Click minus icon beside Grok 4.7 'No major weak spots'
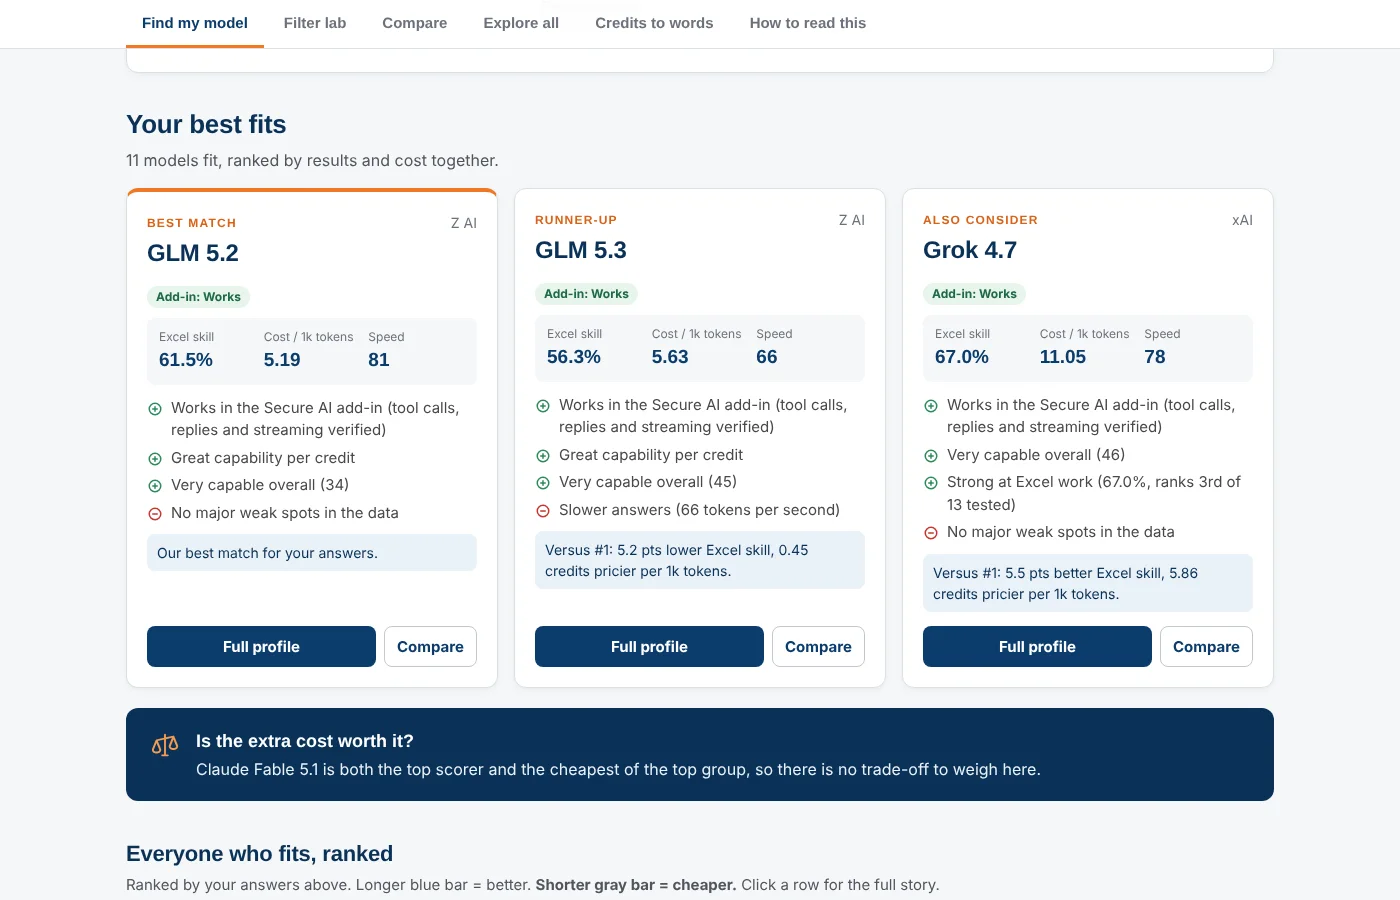This screenshot has width=1400, height=900. click(931, 533)
